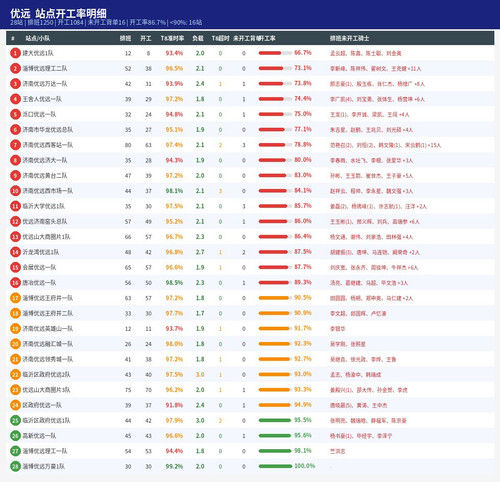Click the green rank 28 badge

point(15,467)
